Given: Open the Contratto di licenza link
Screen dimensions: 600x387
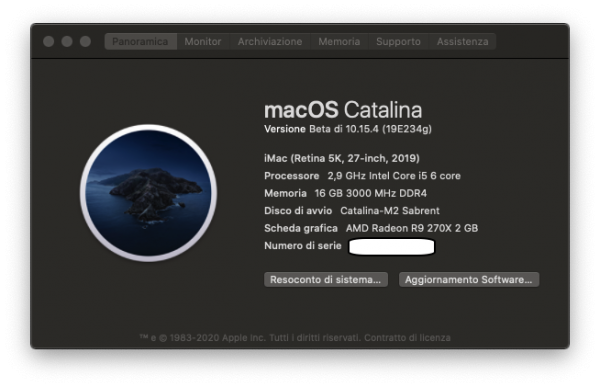Looking at the screenshot, I should (407, 338).
